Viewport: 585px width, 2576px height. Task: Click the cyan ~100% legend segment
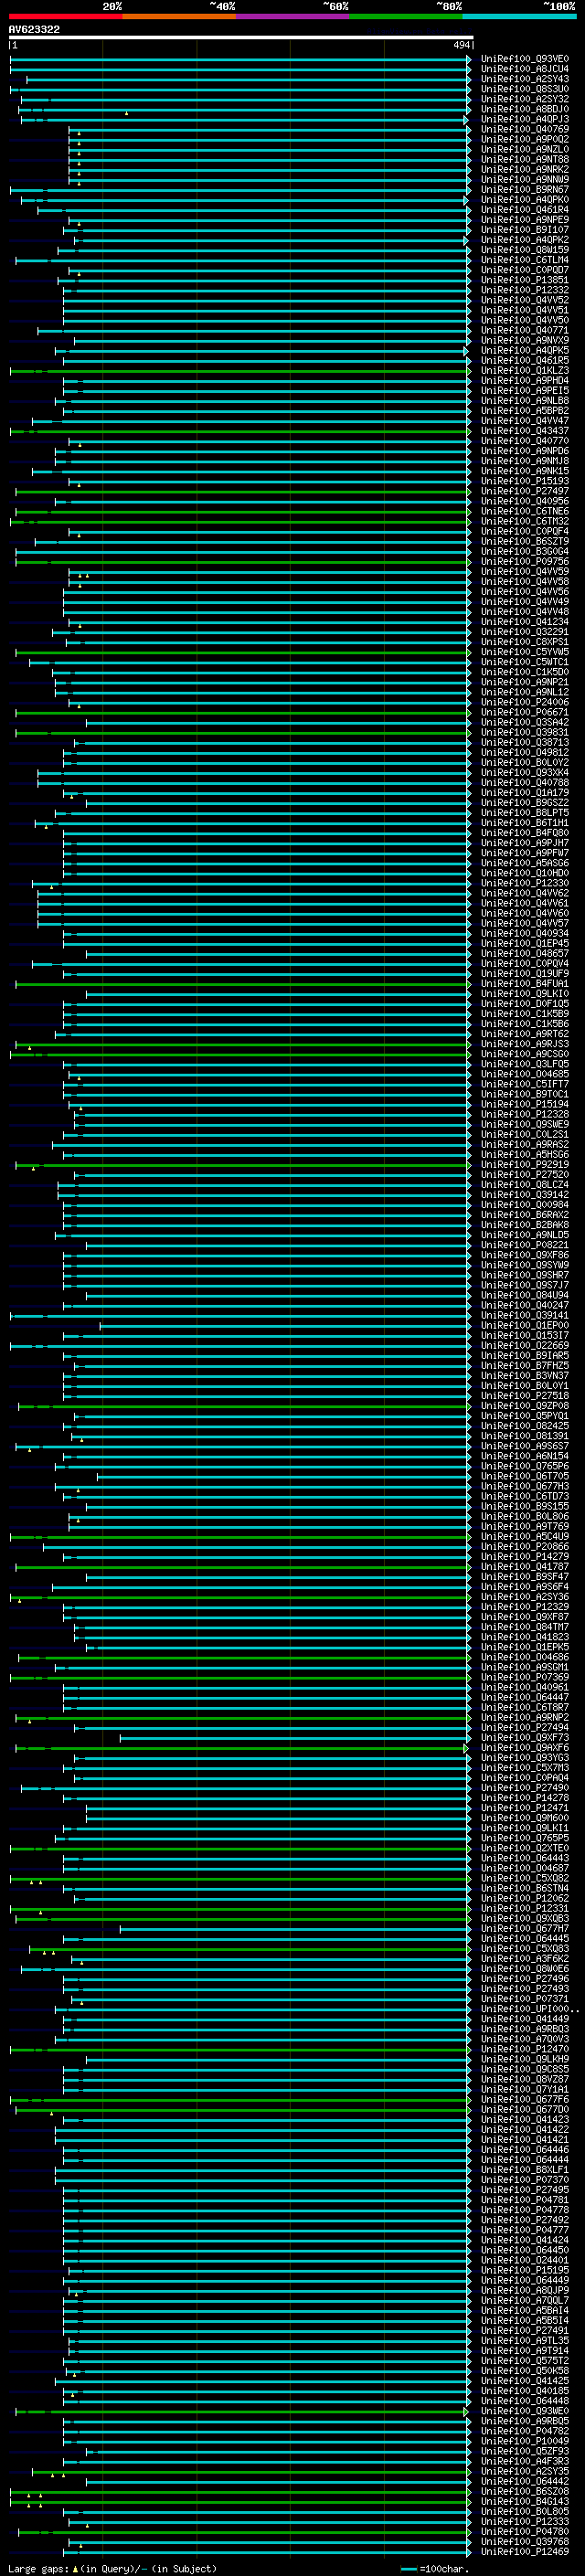519,17
